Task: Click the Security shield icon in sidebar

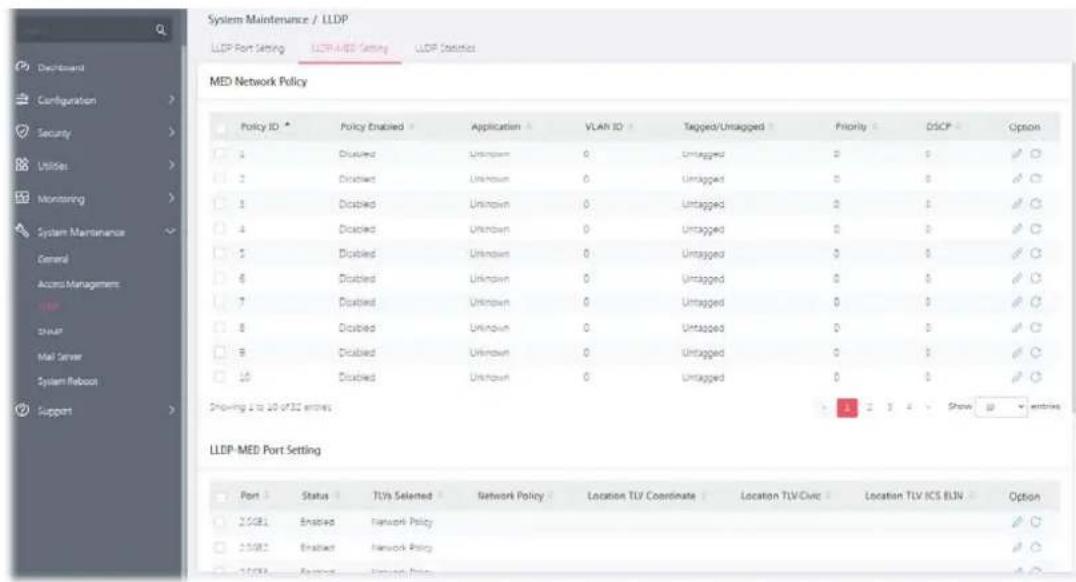Action: (23, 132)
